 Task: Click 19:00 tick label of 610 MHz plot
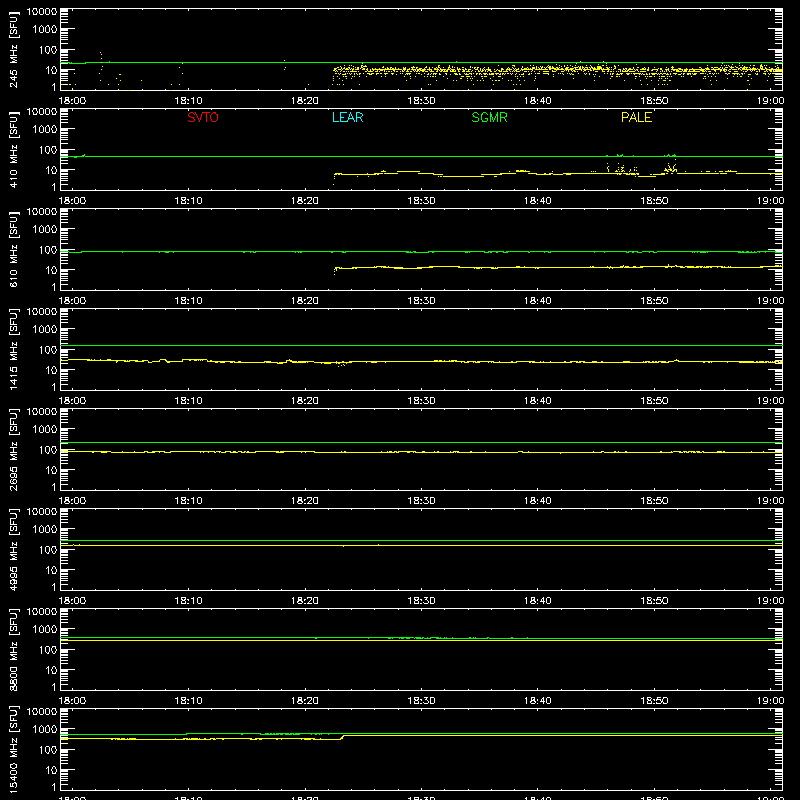coord(770,301)
